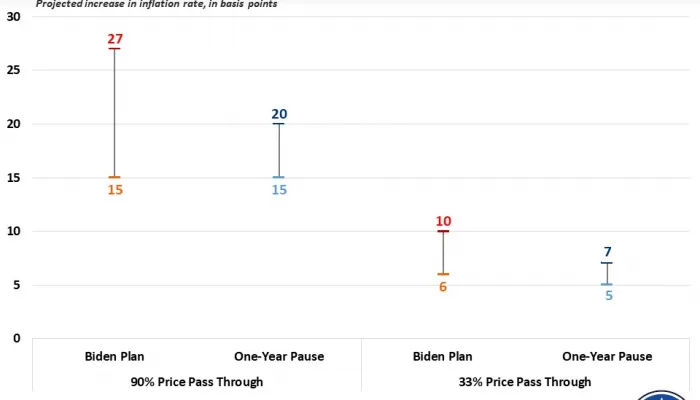
Task: Select Biden Plan label under 33% Pass Through
Action: click(443, 356)
